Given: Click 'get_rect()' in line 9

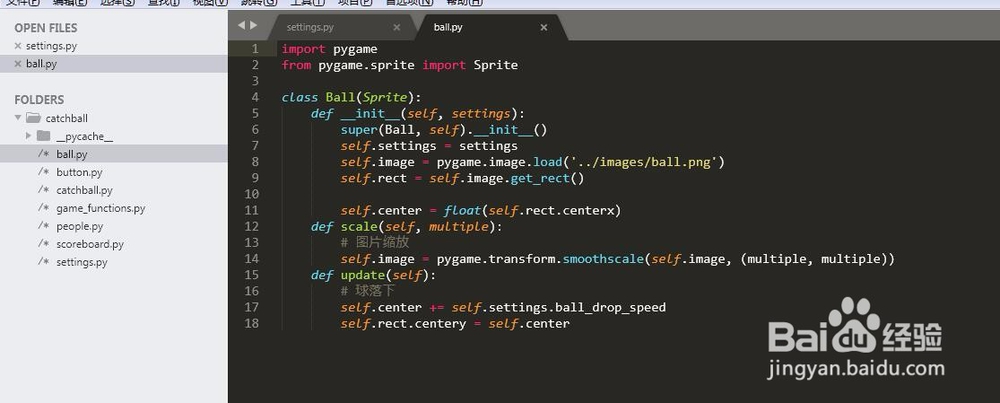Looking at the screenshot, I should click(547, 179).
